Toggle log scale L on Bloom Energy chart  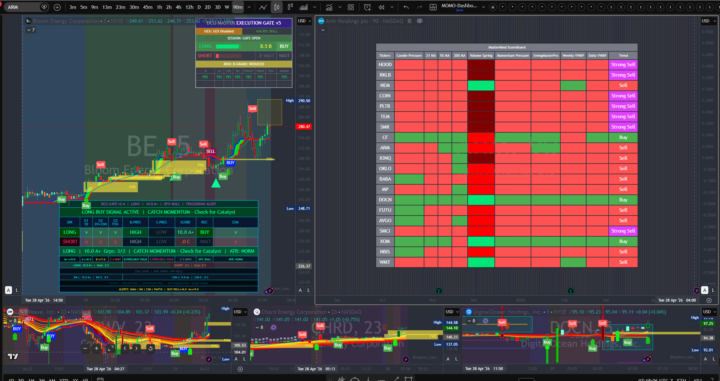pos(17,290)
